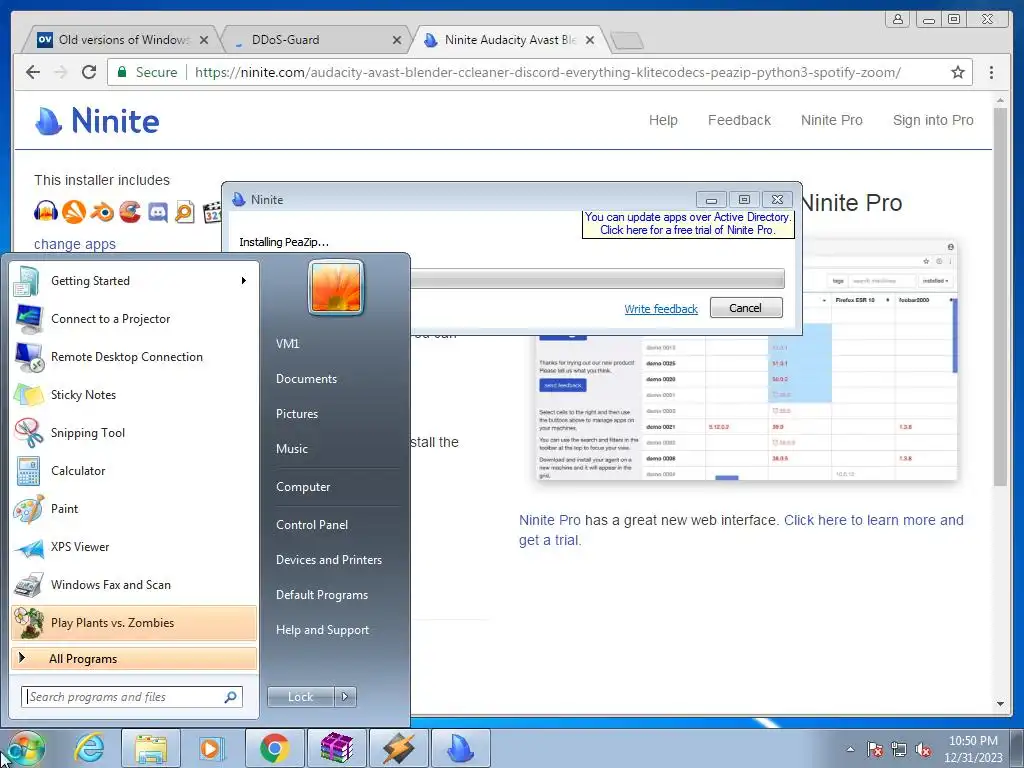Image resolution: width=1024 pixels, height=768 pixels.
Task: Click the Blender icon in installer list
Action: coord(102,212)
